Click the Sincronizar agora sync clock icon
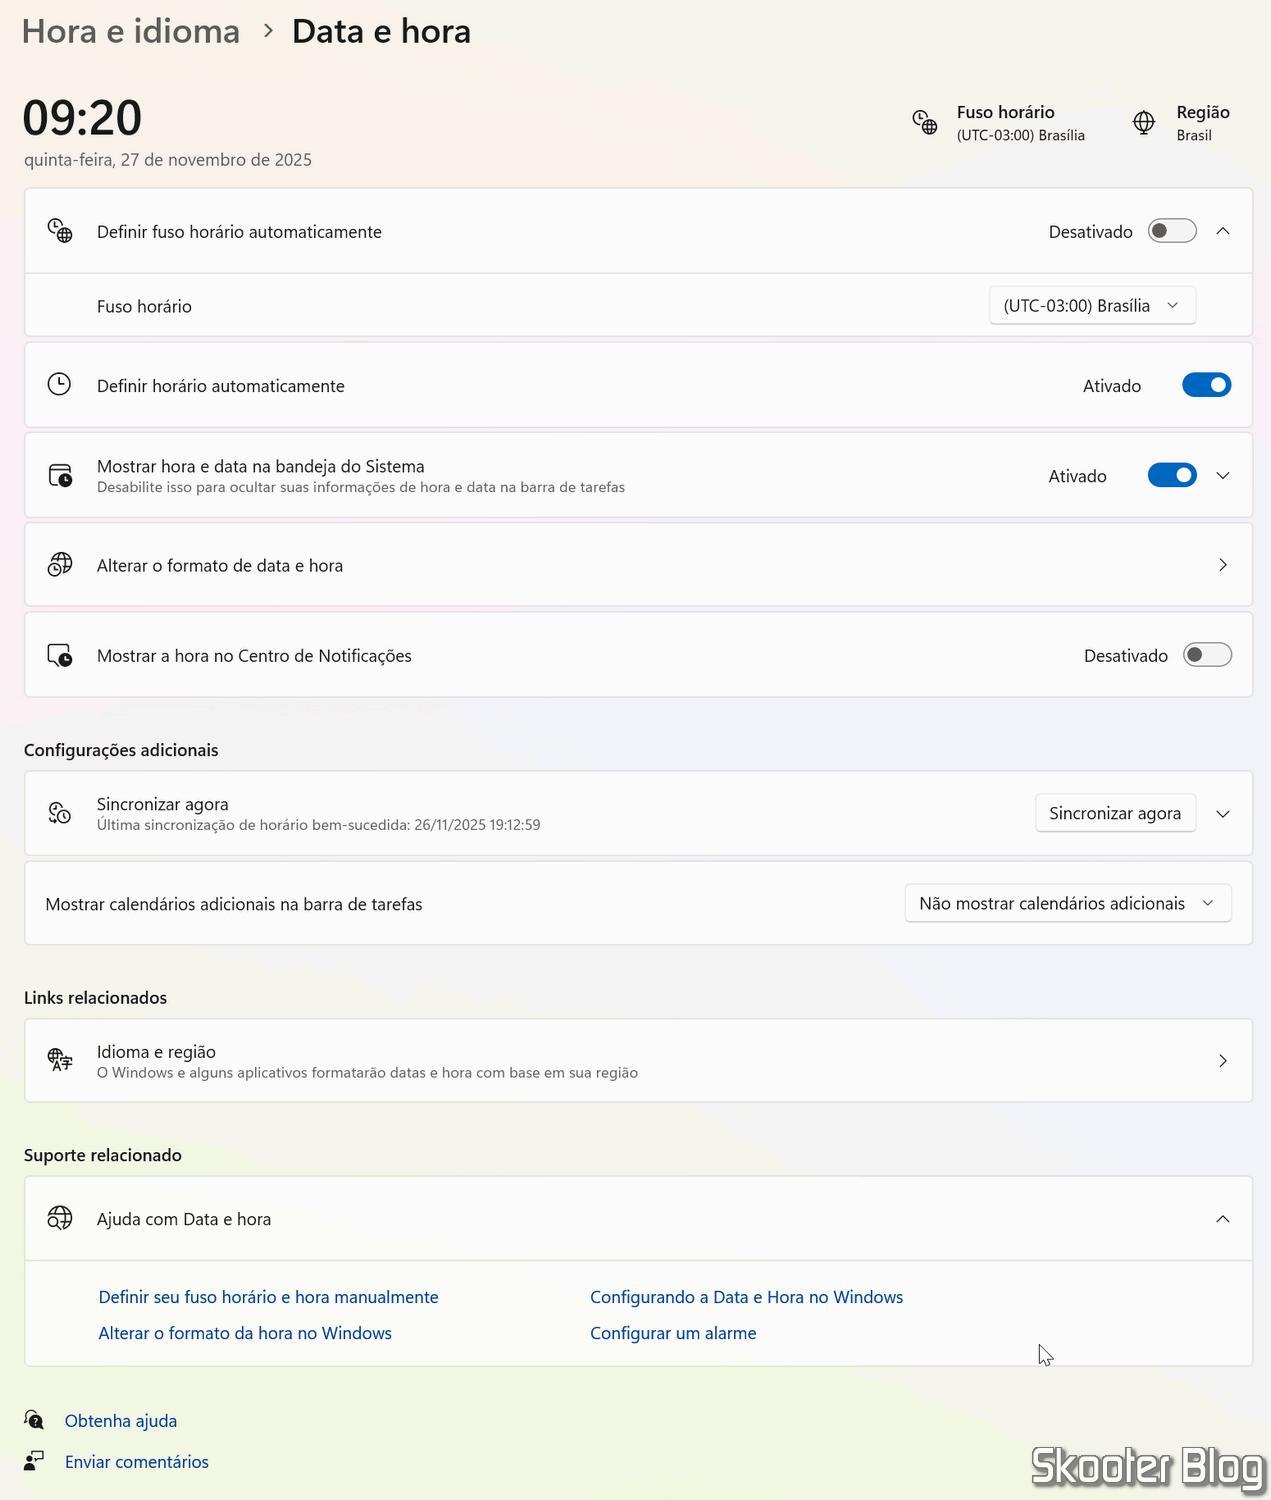The height and width of the screenshot is (1500, 1271). click(60, 813)
